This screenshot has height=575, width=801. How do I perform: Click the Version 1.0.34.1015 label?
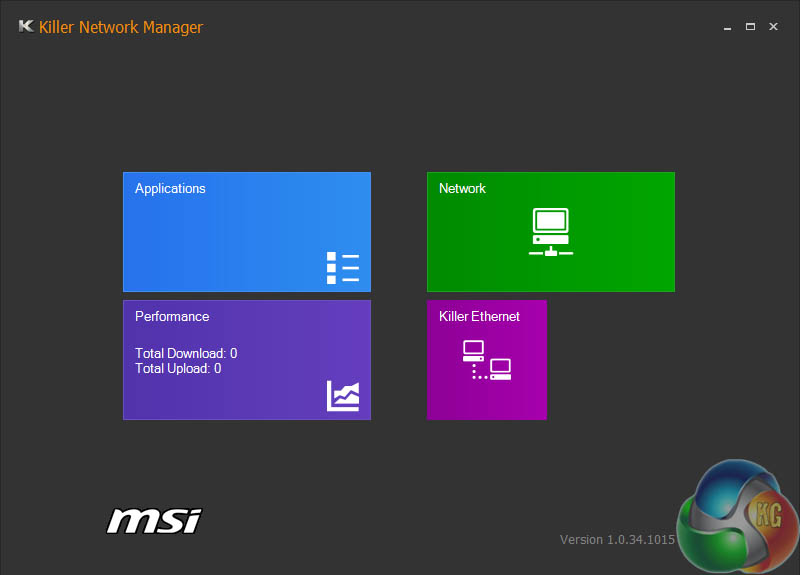617,540
